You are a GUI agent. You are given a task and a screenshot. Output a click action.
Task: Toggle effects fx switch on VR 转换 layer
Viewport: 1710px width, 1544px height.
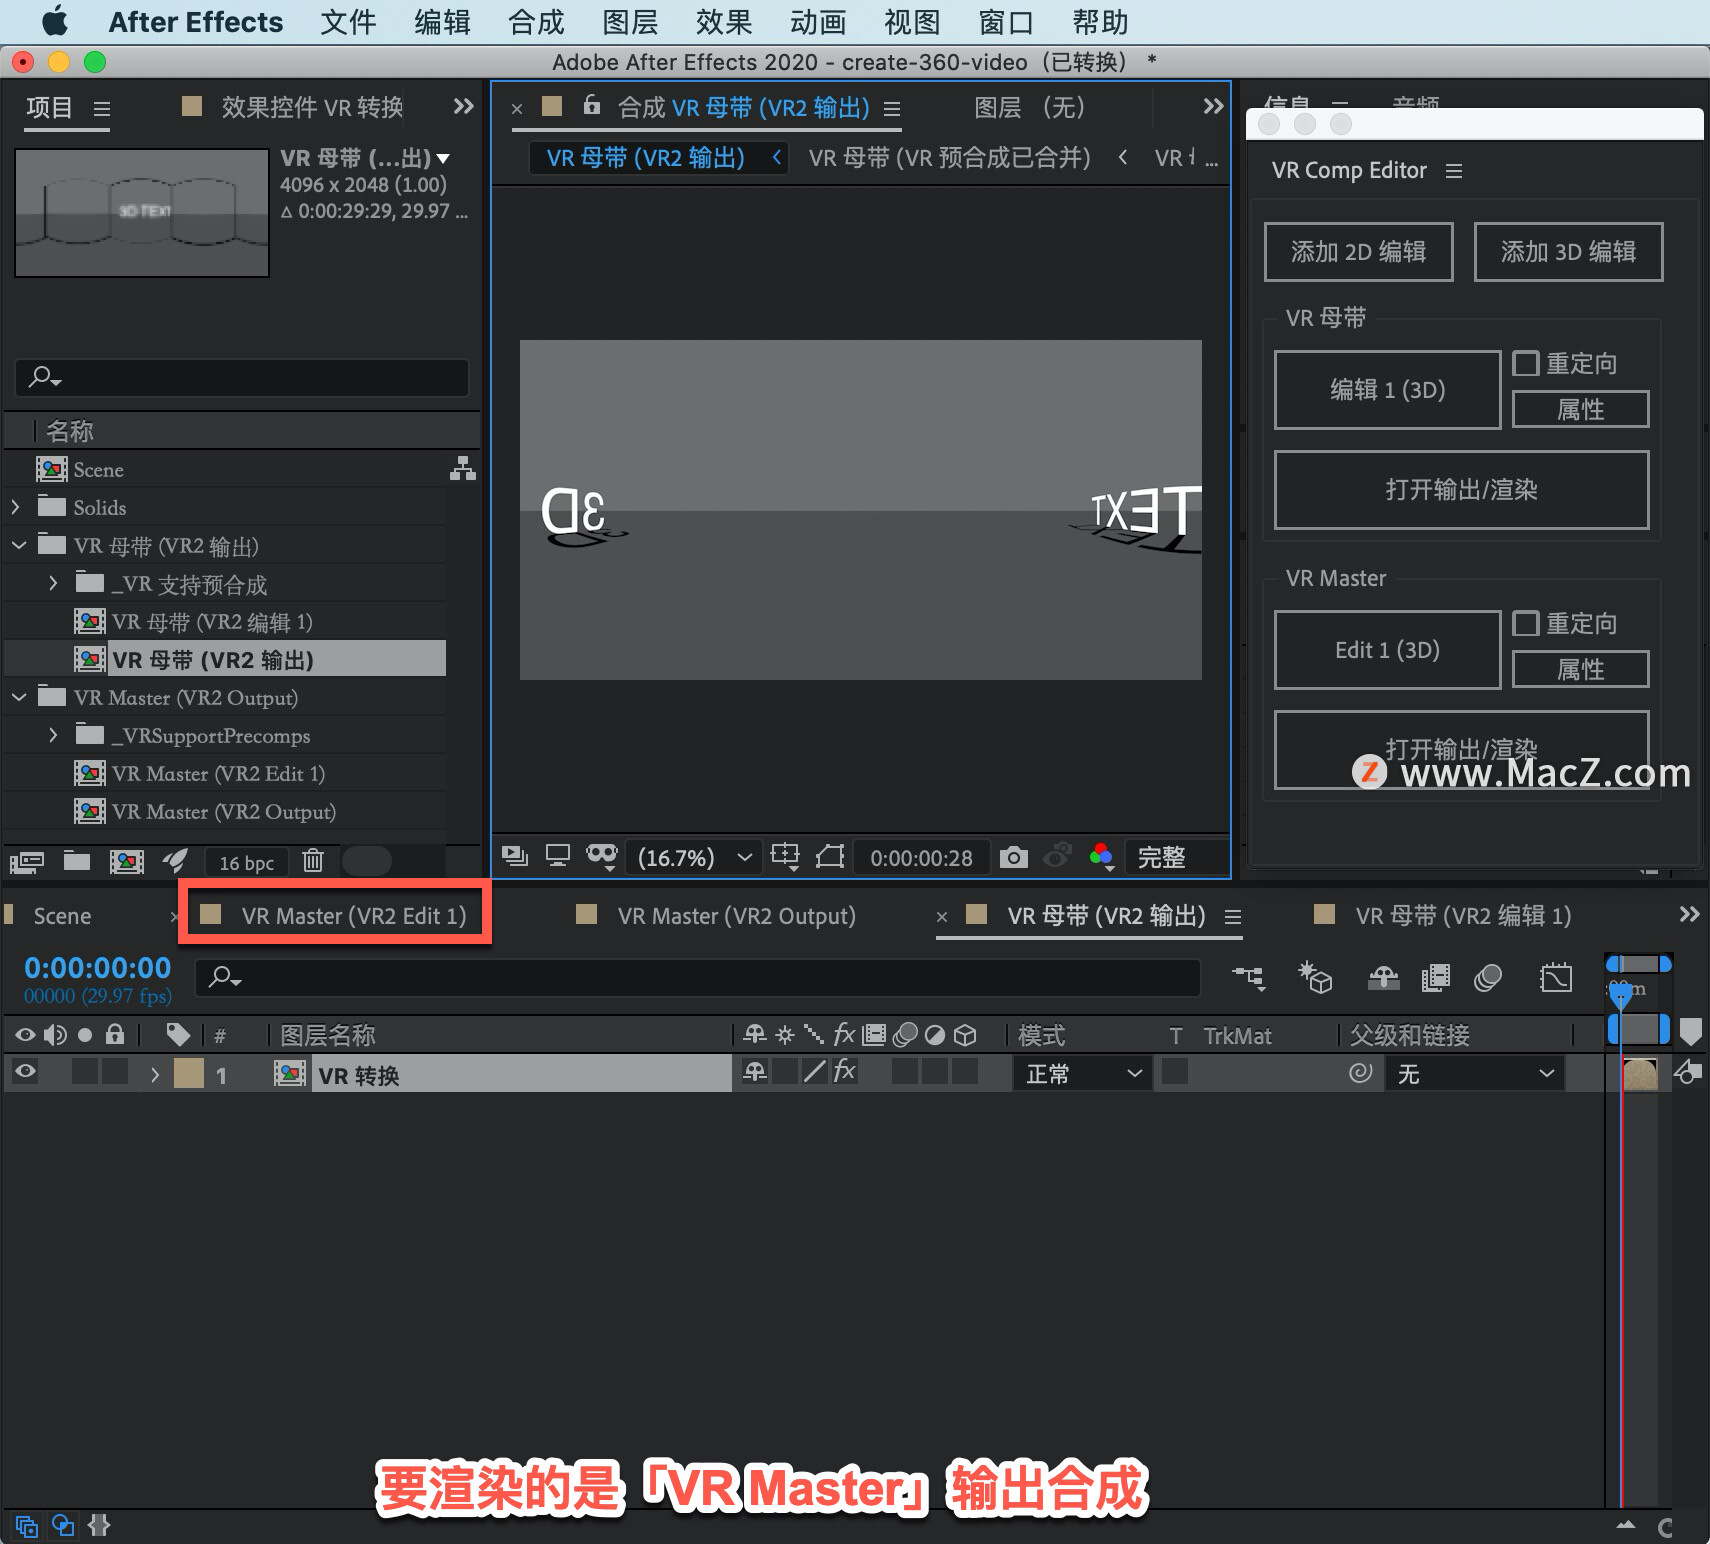[845, 1072]
